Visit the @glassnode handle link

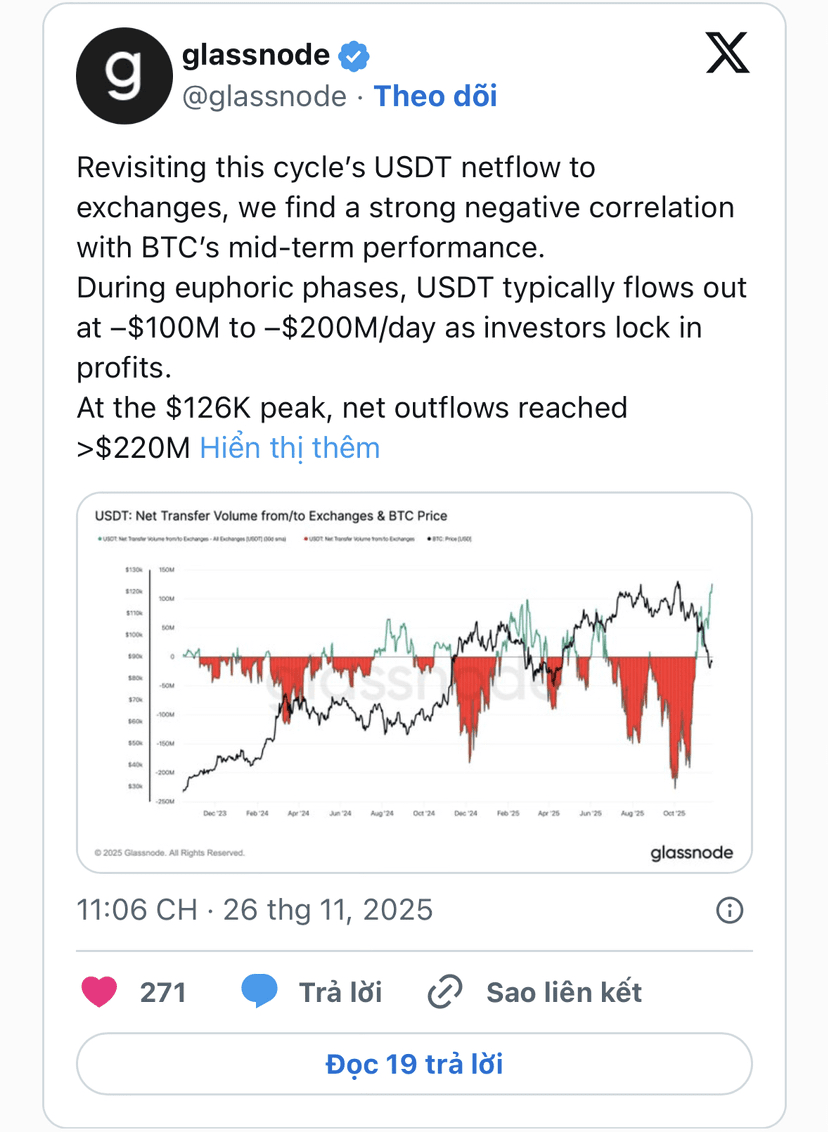pyautogui.click(x=264, y=96)
